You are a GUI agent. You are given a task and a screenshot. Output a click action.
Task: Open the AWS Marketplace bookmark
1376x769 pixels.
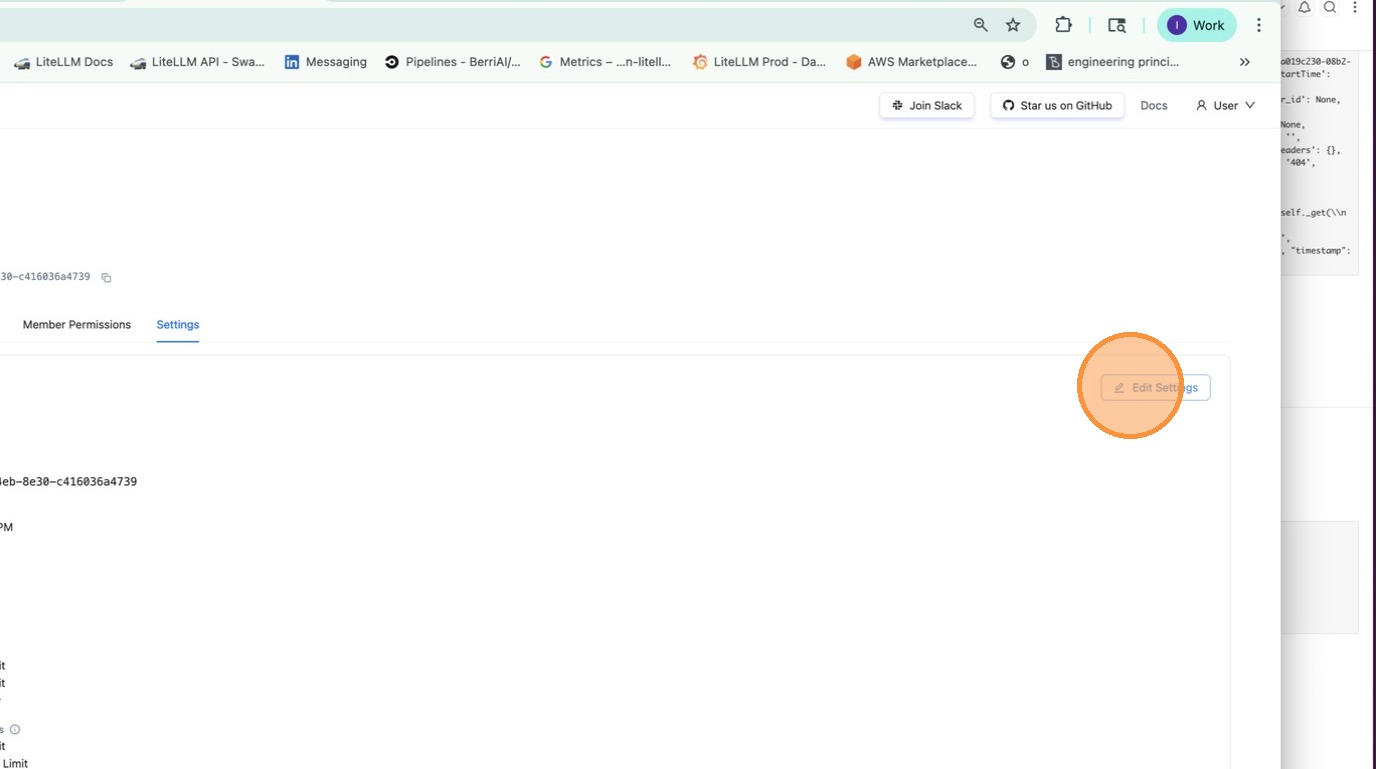coord(912,62)
